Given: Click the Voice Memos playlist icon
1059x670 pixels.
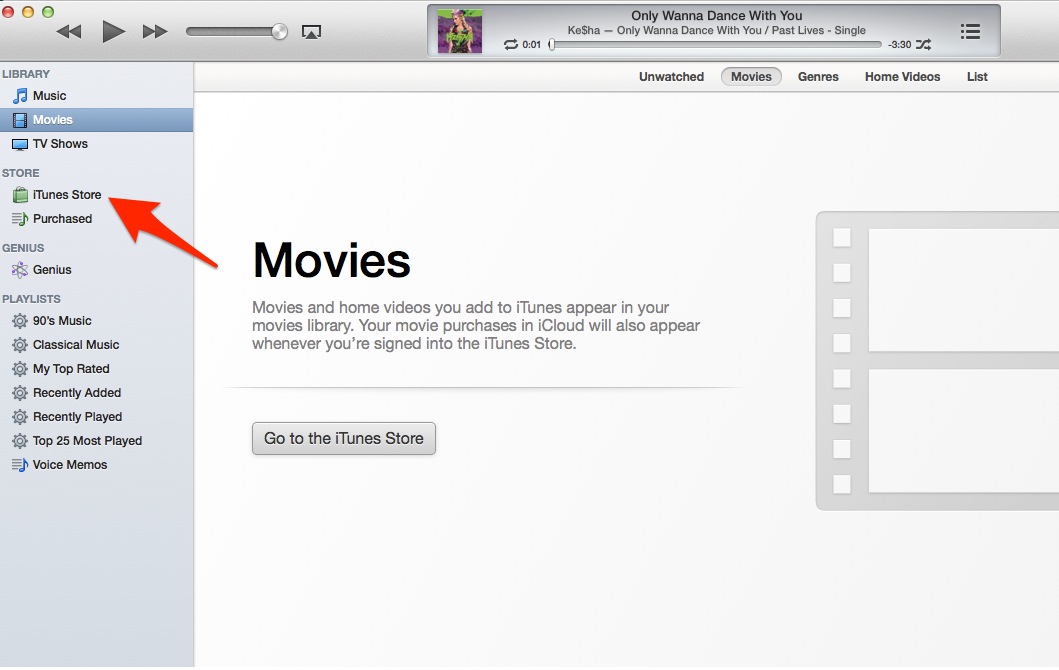Looking at the screenshot, I should [20, 465].
